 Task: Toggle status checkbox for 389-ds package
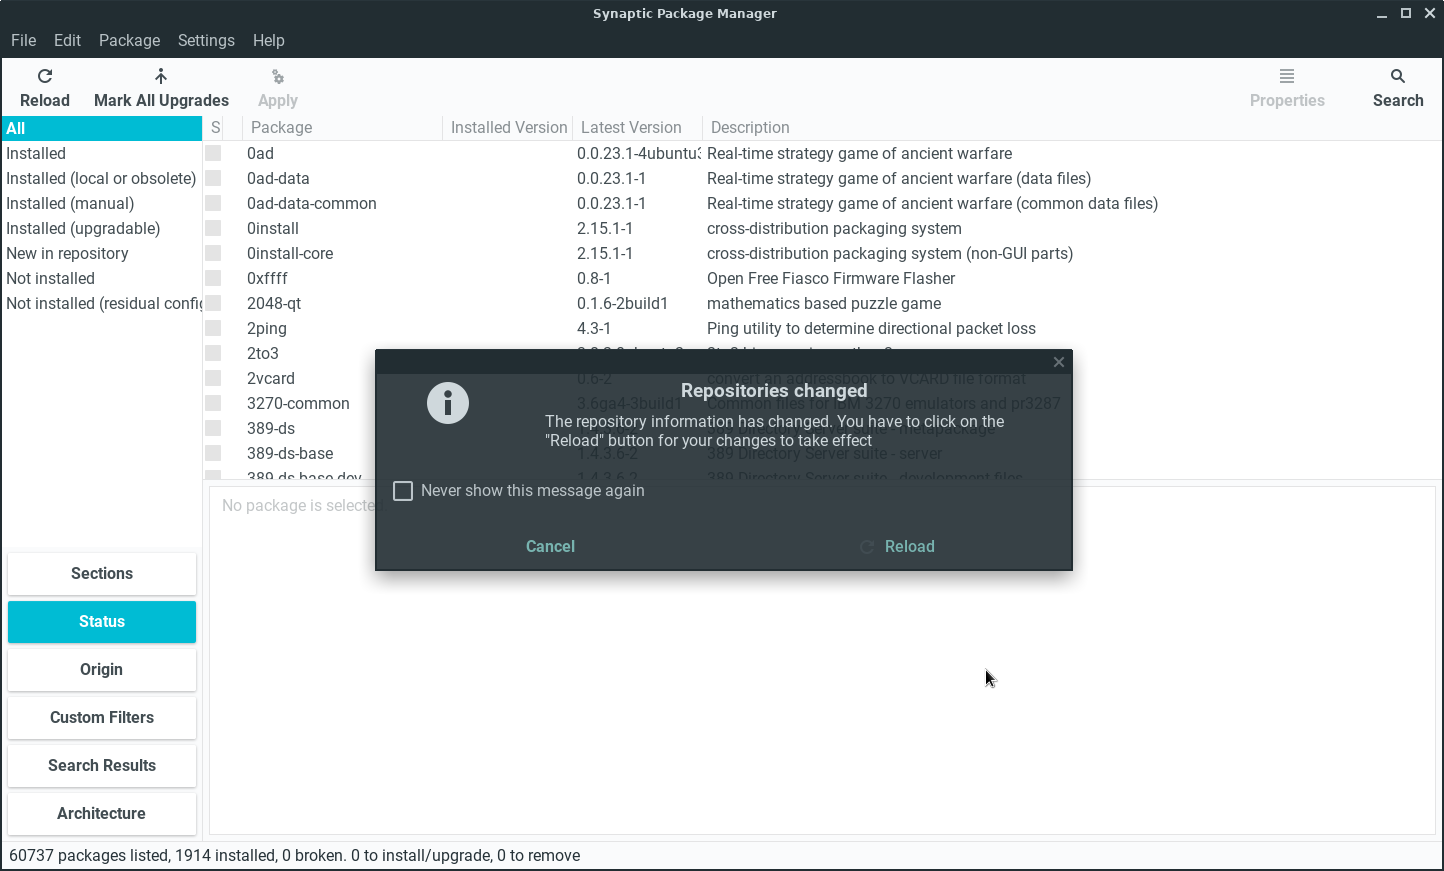click(x=213, y=428)
